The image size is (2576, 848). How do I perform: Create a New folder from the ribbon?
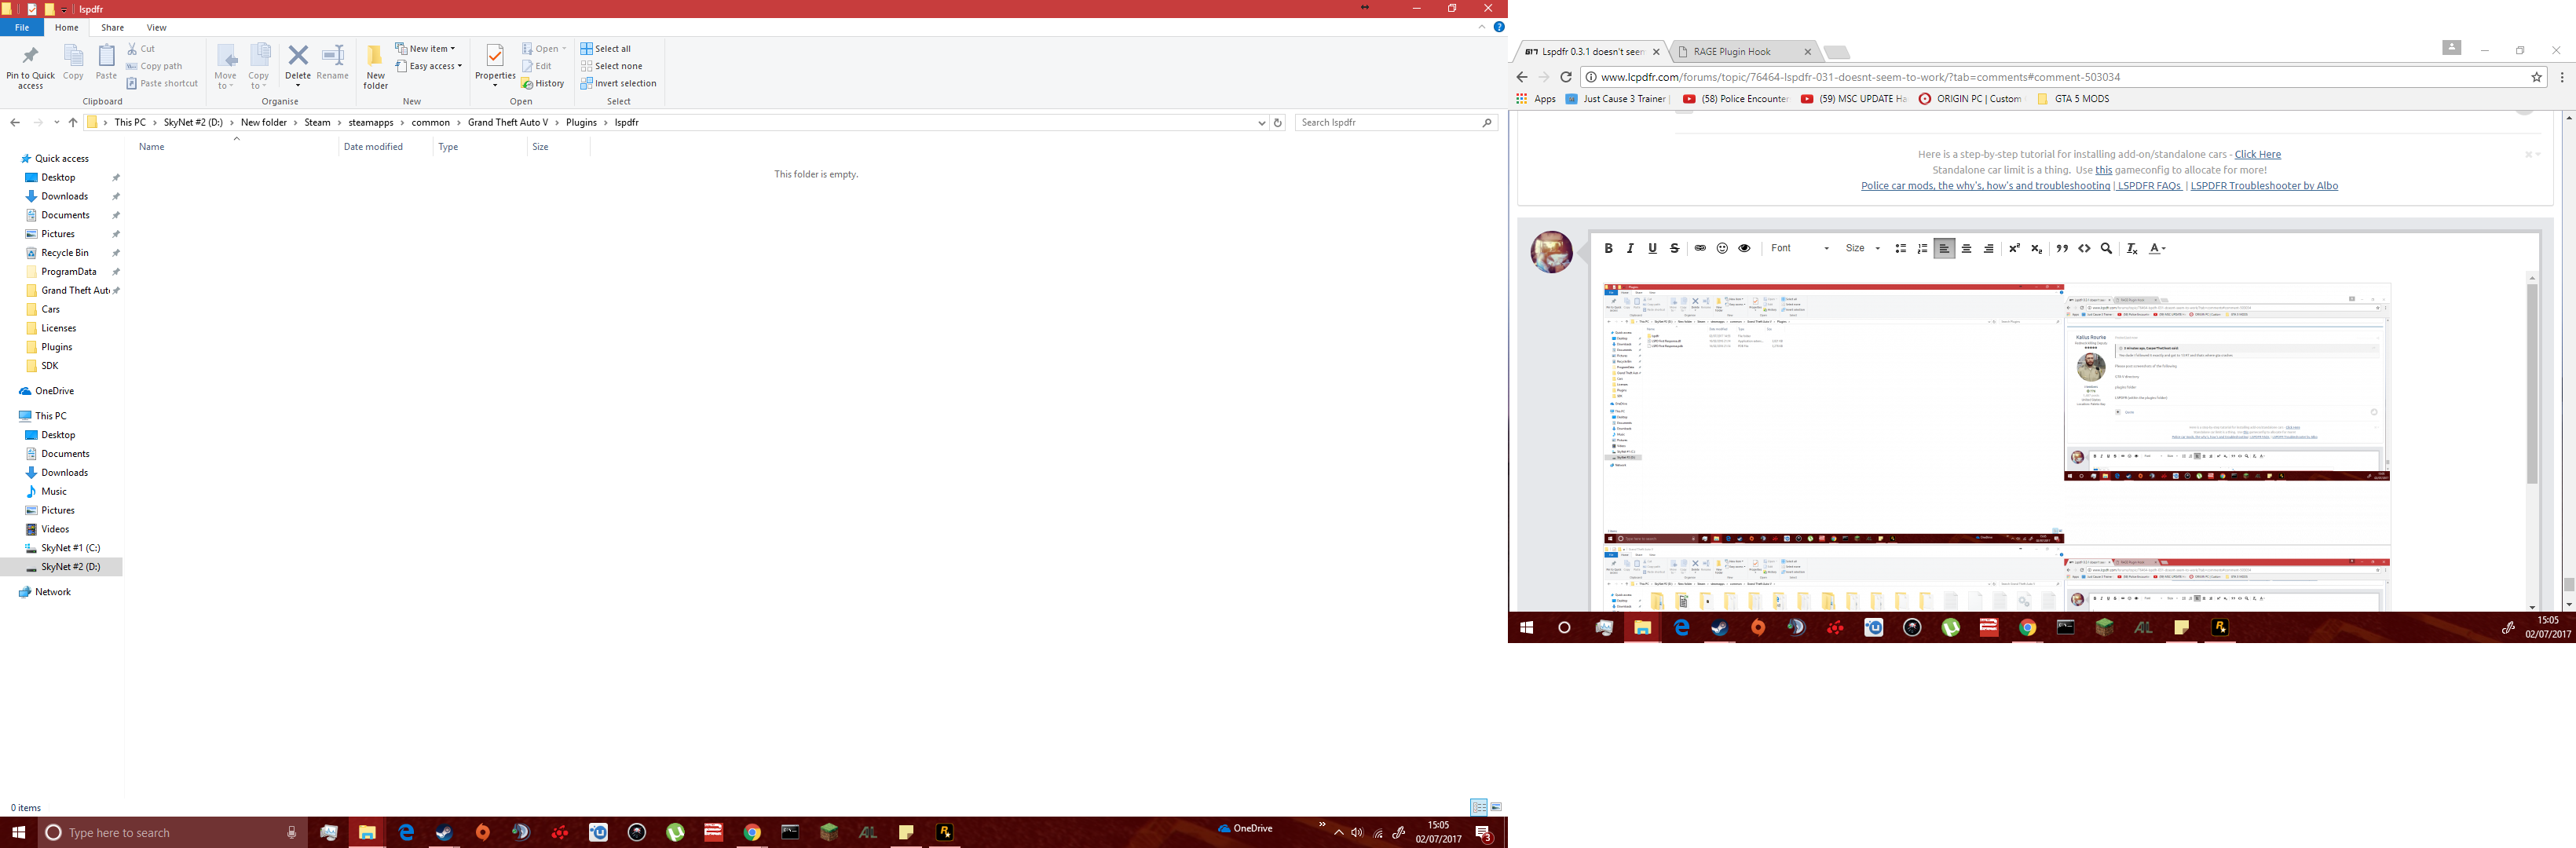coord(375,66)
